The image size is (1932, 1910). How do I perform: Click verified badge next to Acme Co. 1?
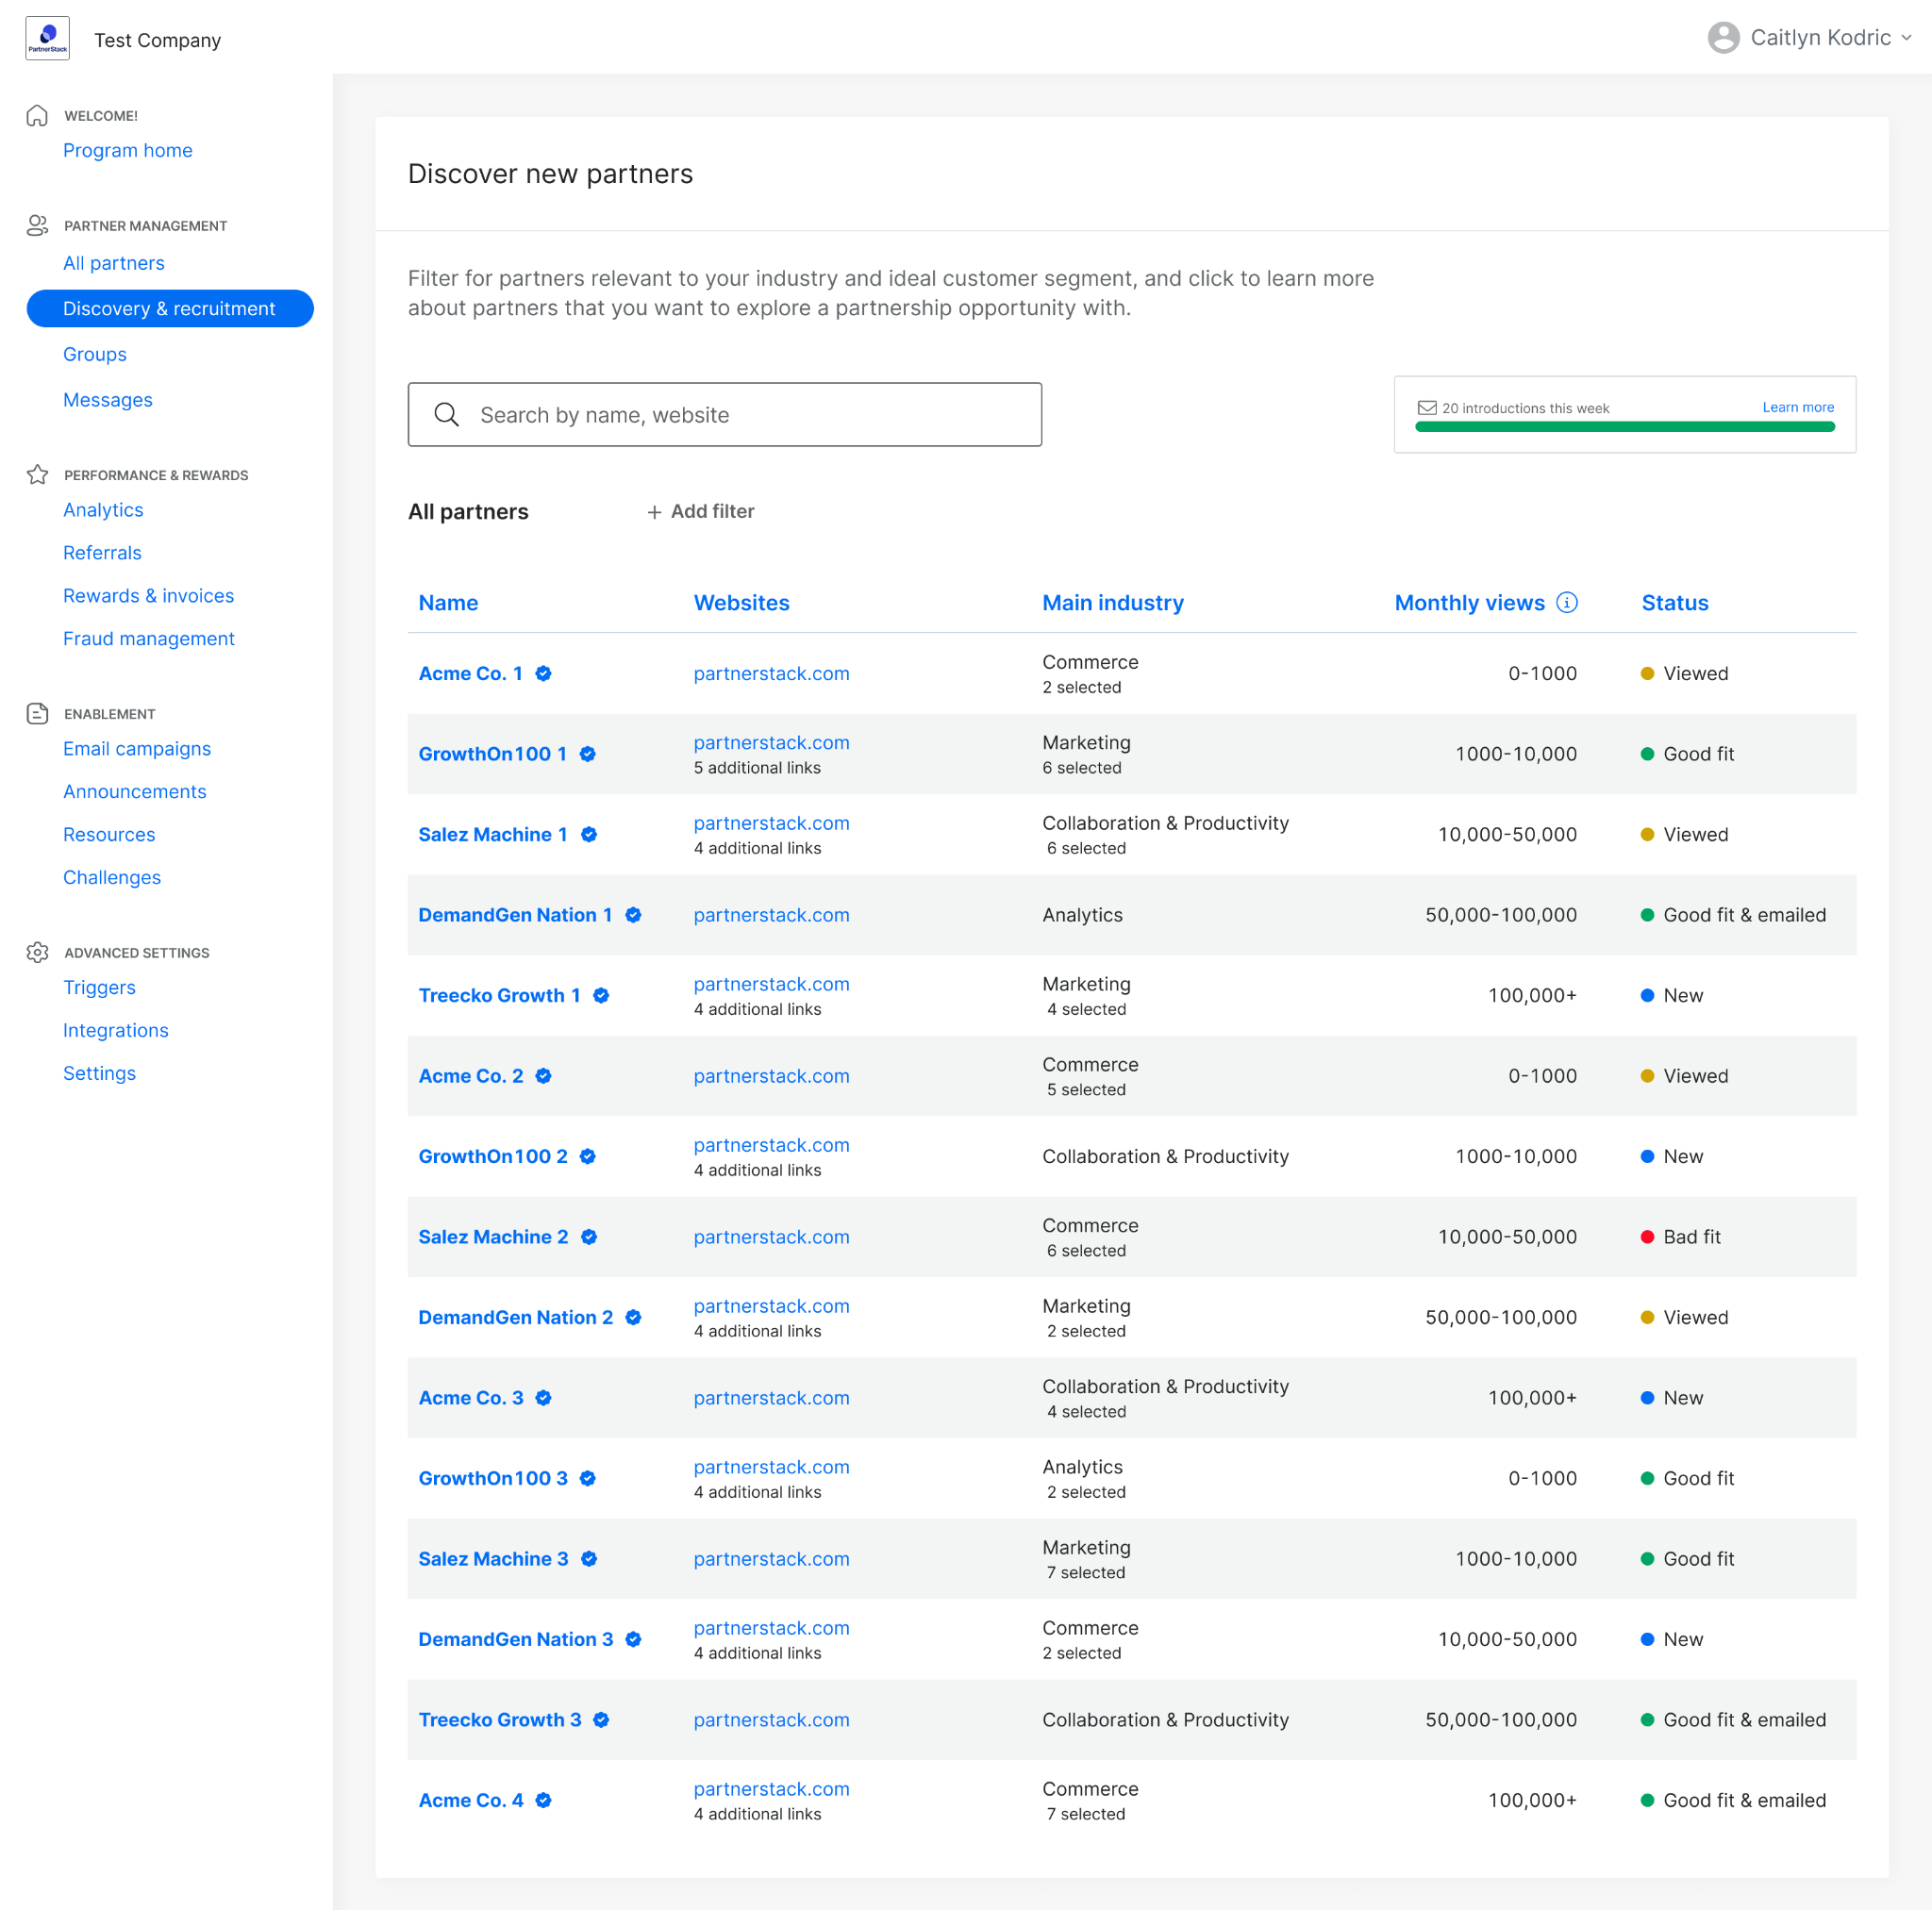[x=543, y=673]
